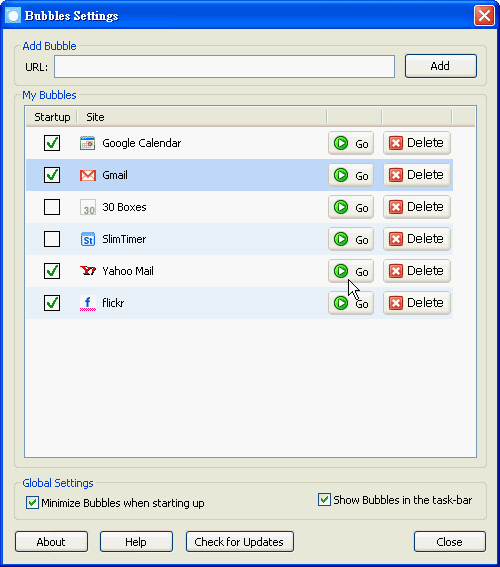The height and width of the screenshot is (567, 500).
Task: Enable startup for SlimTimer
Action: click(52, 239)
